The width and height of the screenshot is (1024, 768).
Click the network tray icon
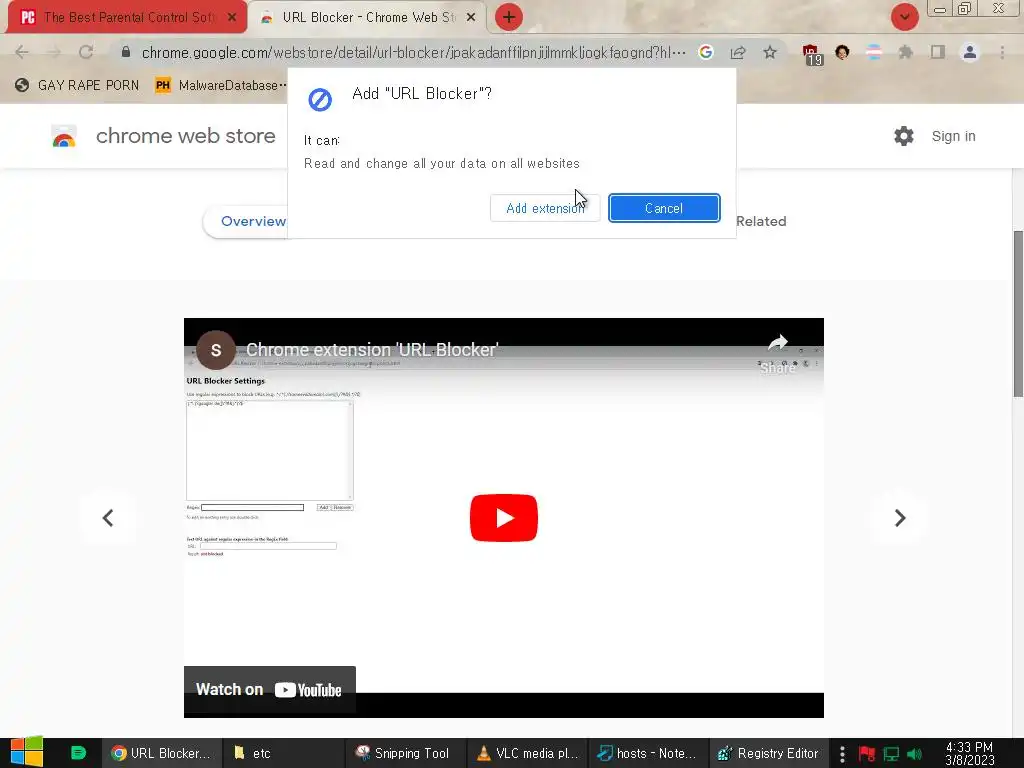click(891, 754)
